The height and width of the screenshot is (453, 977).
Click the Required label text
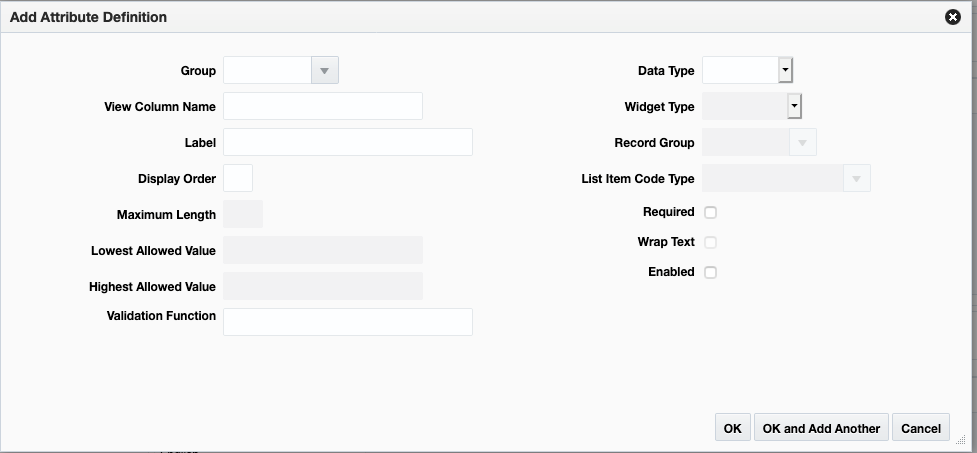point(669,212)
